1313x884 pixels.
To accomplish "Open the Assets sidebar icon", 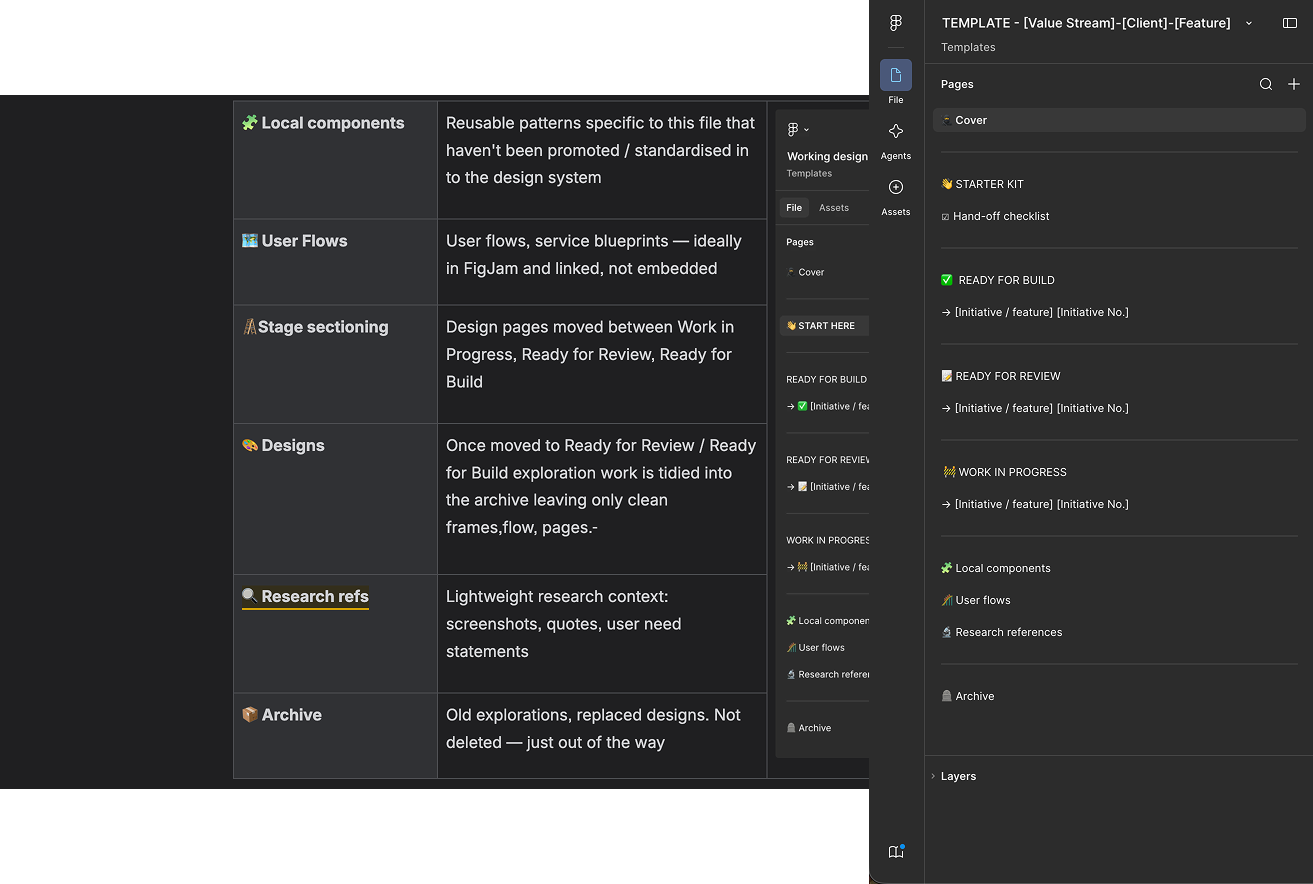I will (x=896, y=187).
